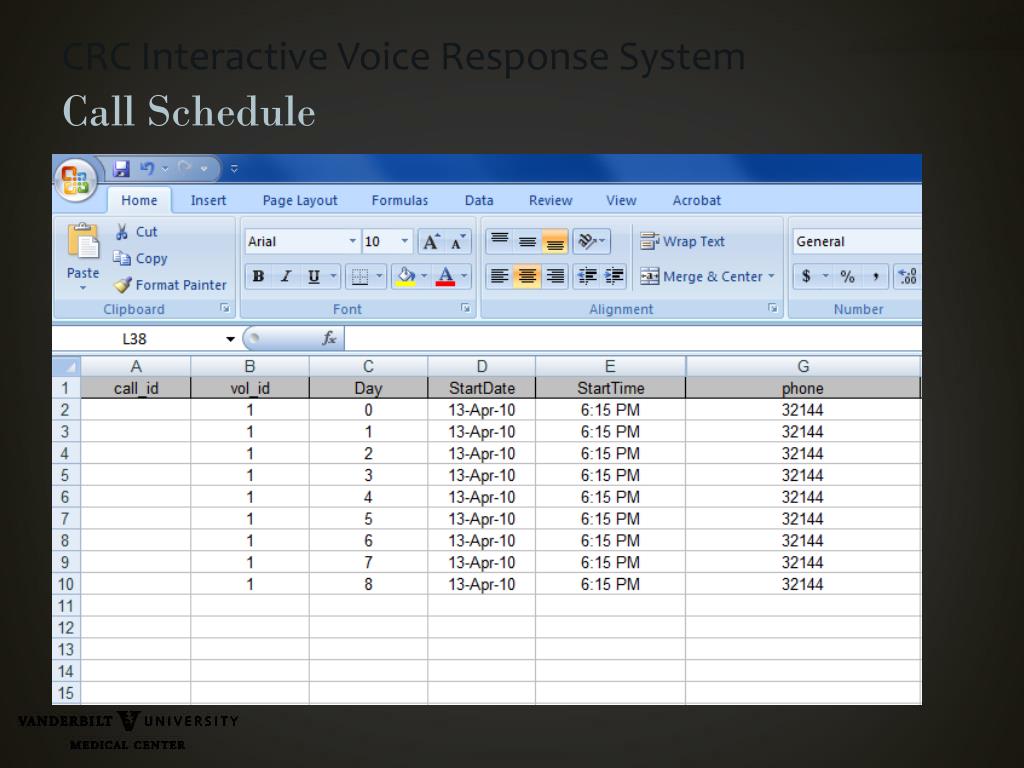Viewport: 1024px width, 768px height.
Task: Set Top Align vertical alignment
Action: click(x=500, y=241)
